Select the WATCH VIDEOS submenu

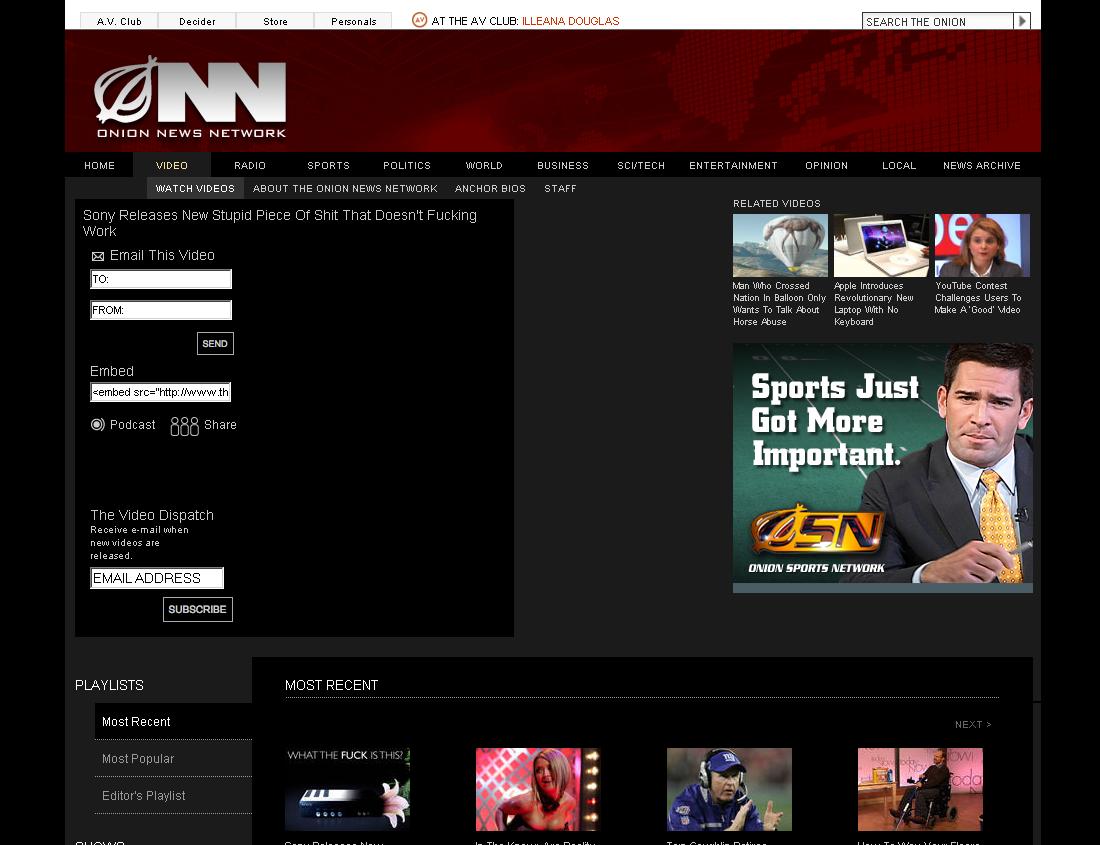pyautogui.click(x=195, y=189)
